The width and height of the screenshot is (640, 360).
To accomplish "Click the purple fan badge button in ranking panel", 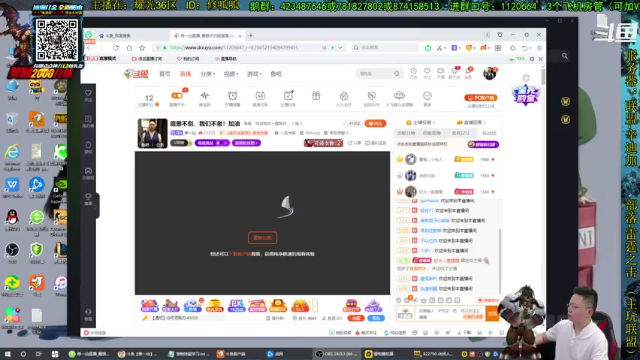I will tap(483, 144).
